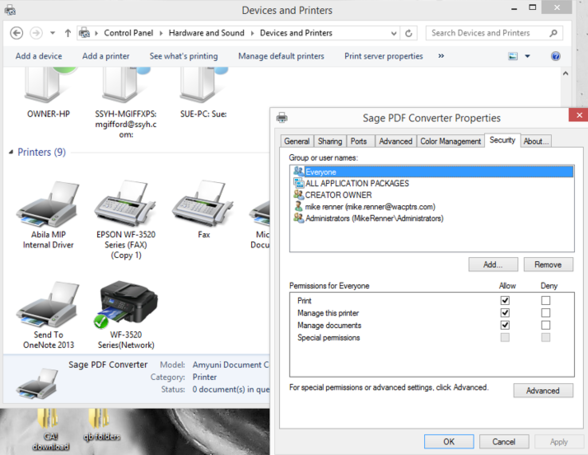This screenshot has width=588, height=455.
Task: Click Manage default printers
Action: click(x=281, y=56)
